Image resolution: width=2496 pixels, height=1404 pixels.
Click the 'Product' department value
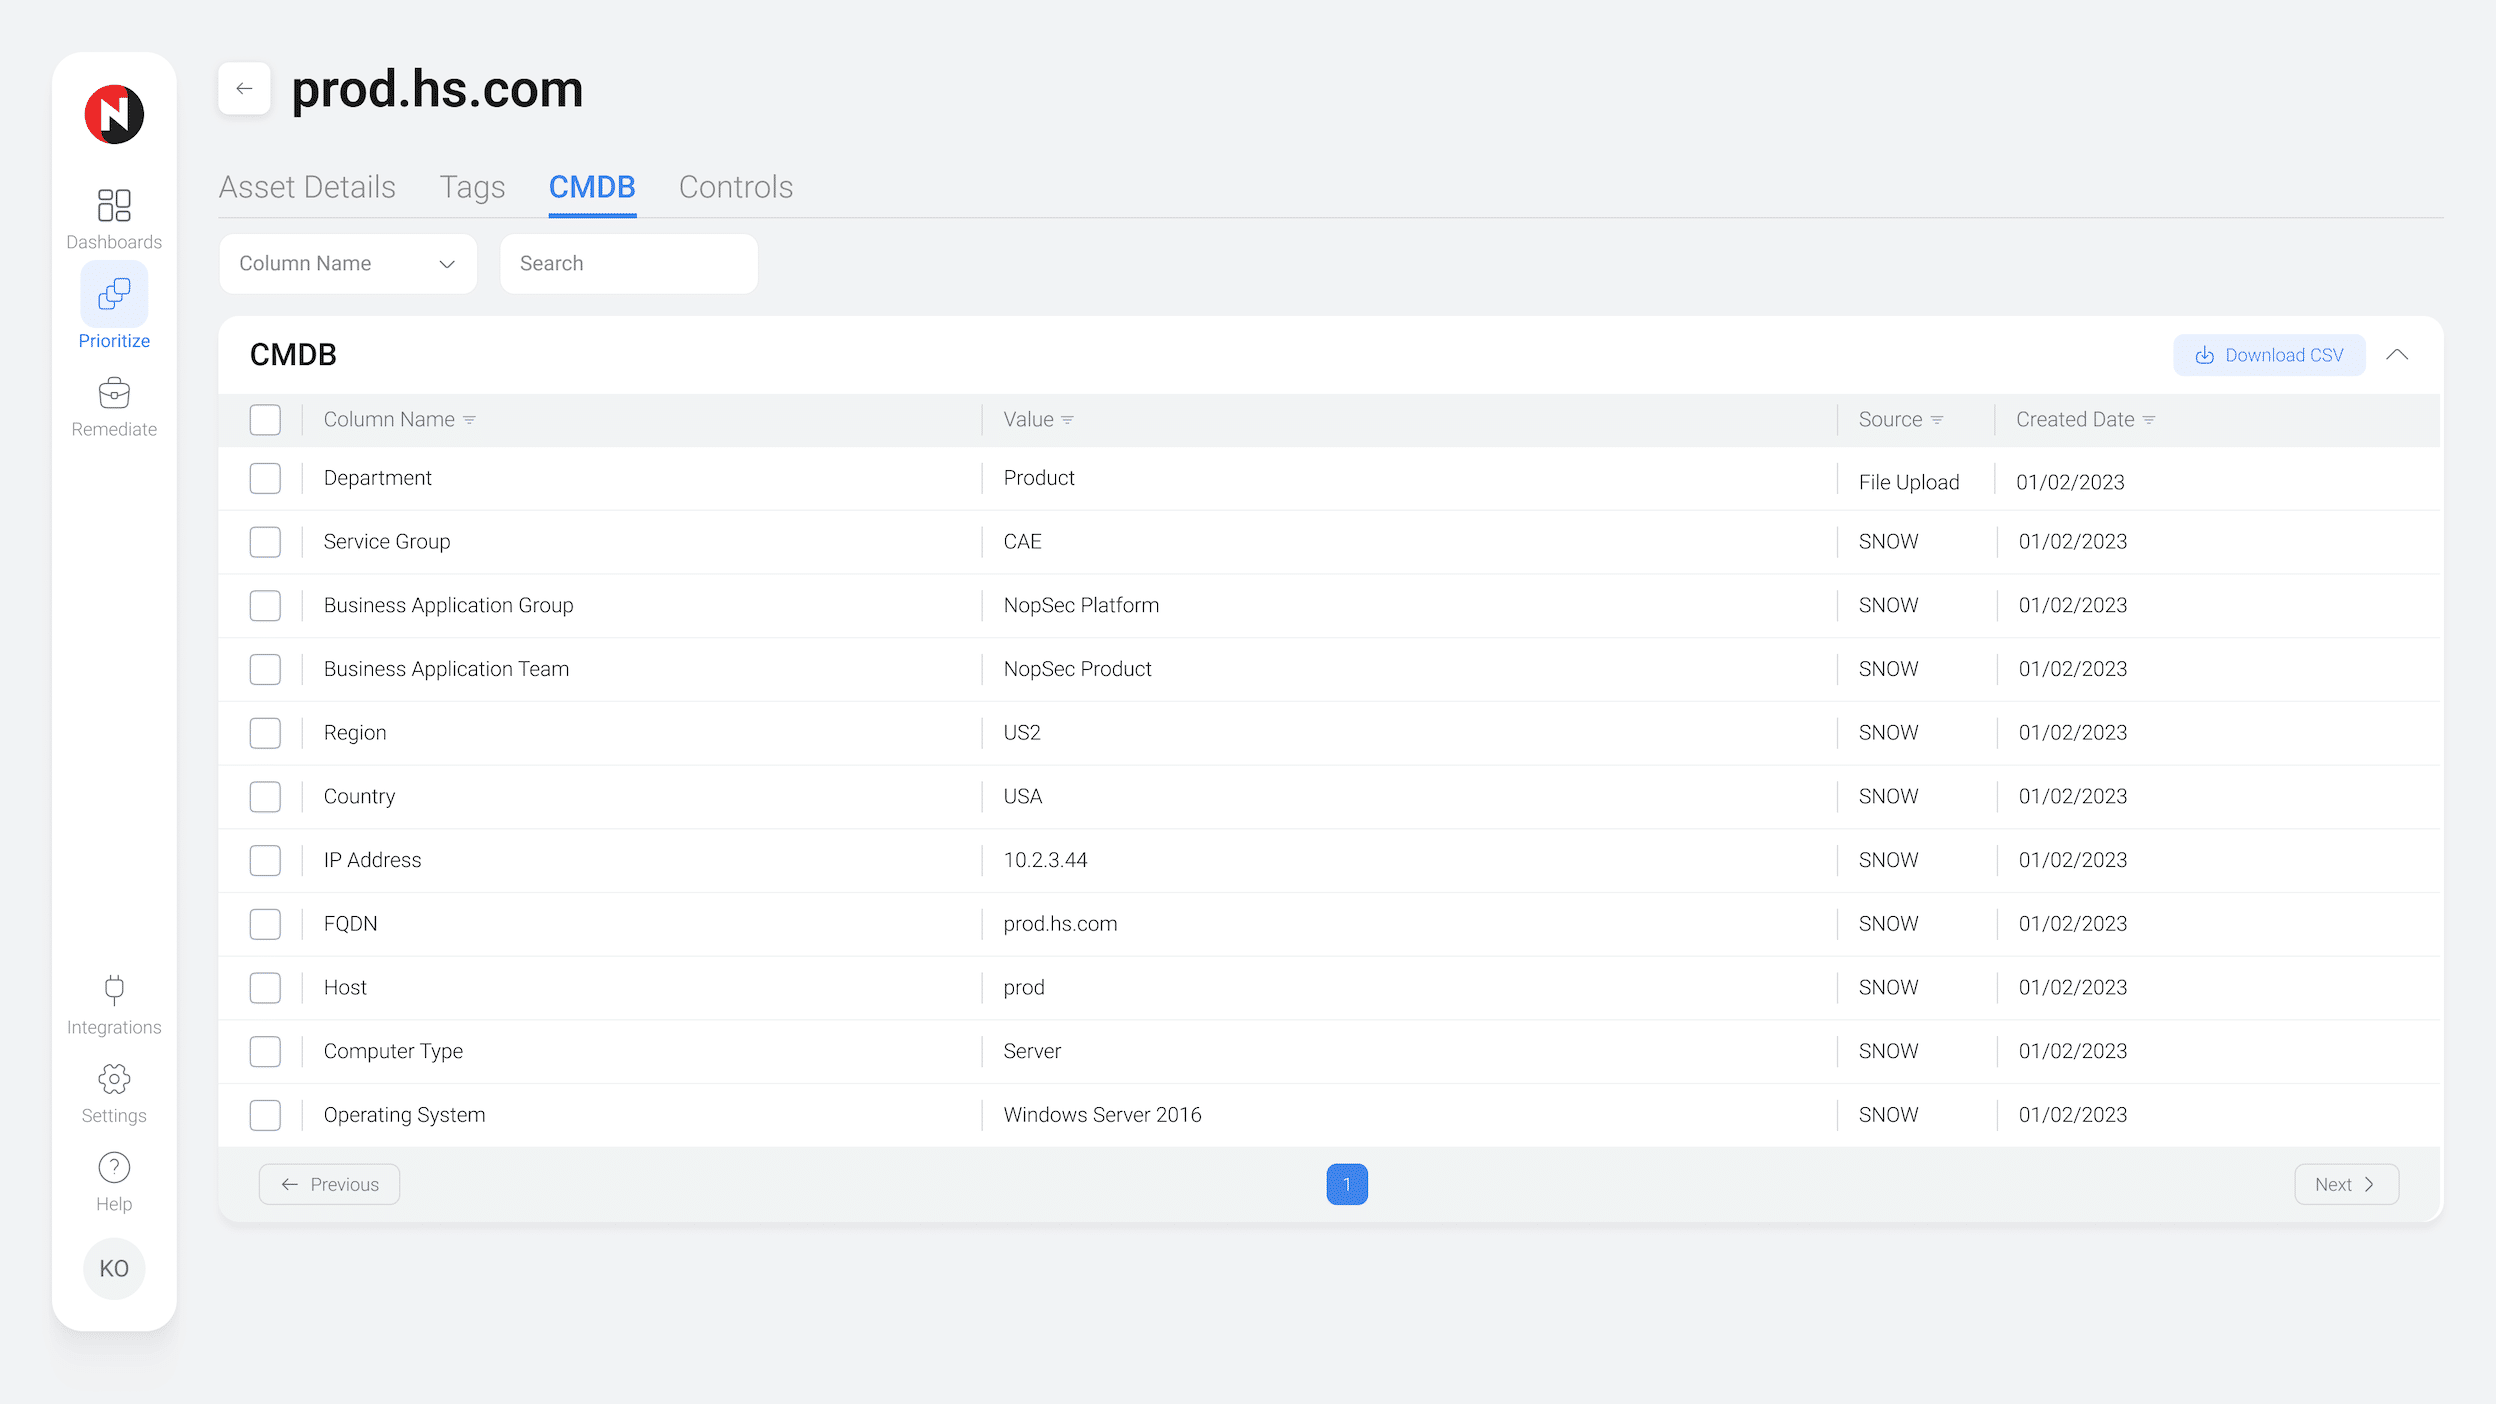pos(1039,478)
